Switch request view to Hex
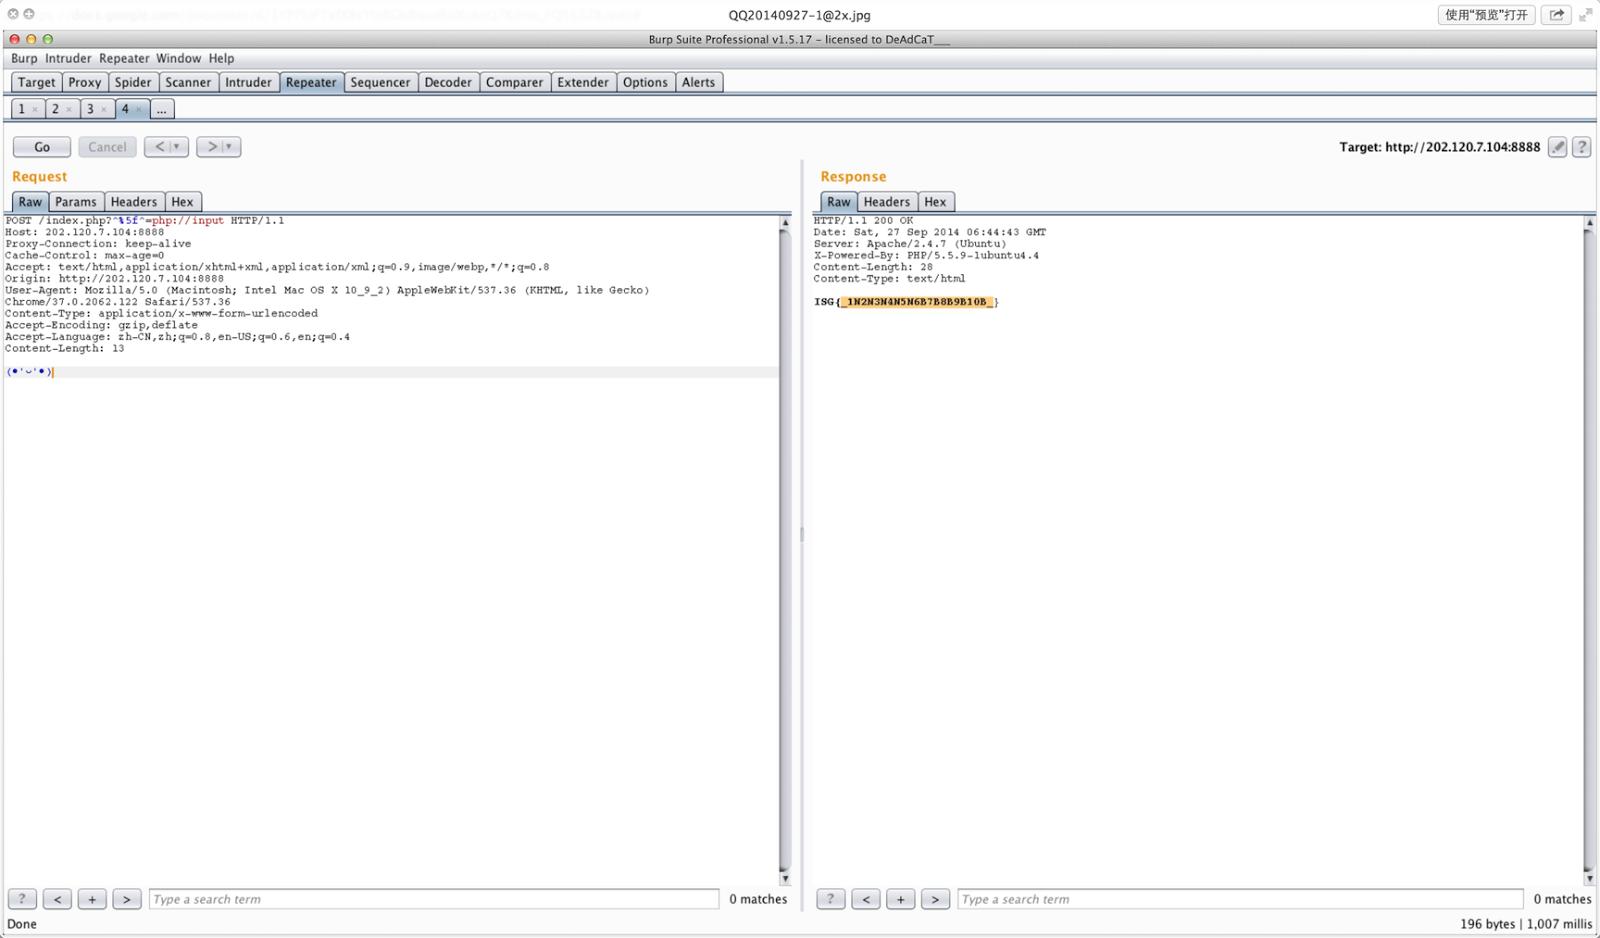This screenshot has width=1600, height=938. (182, 201)
